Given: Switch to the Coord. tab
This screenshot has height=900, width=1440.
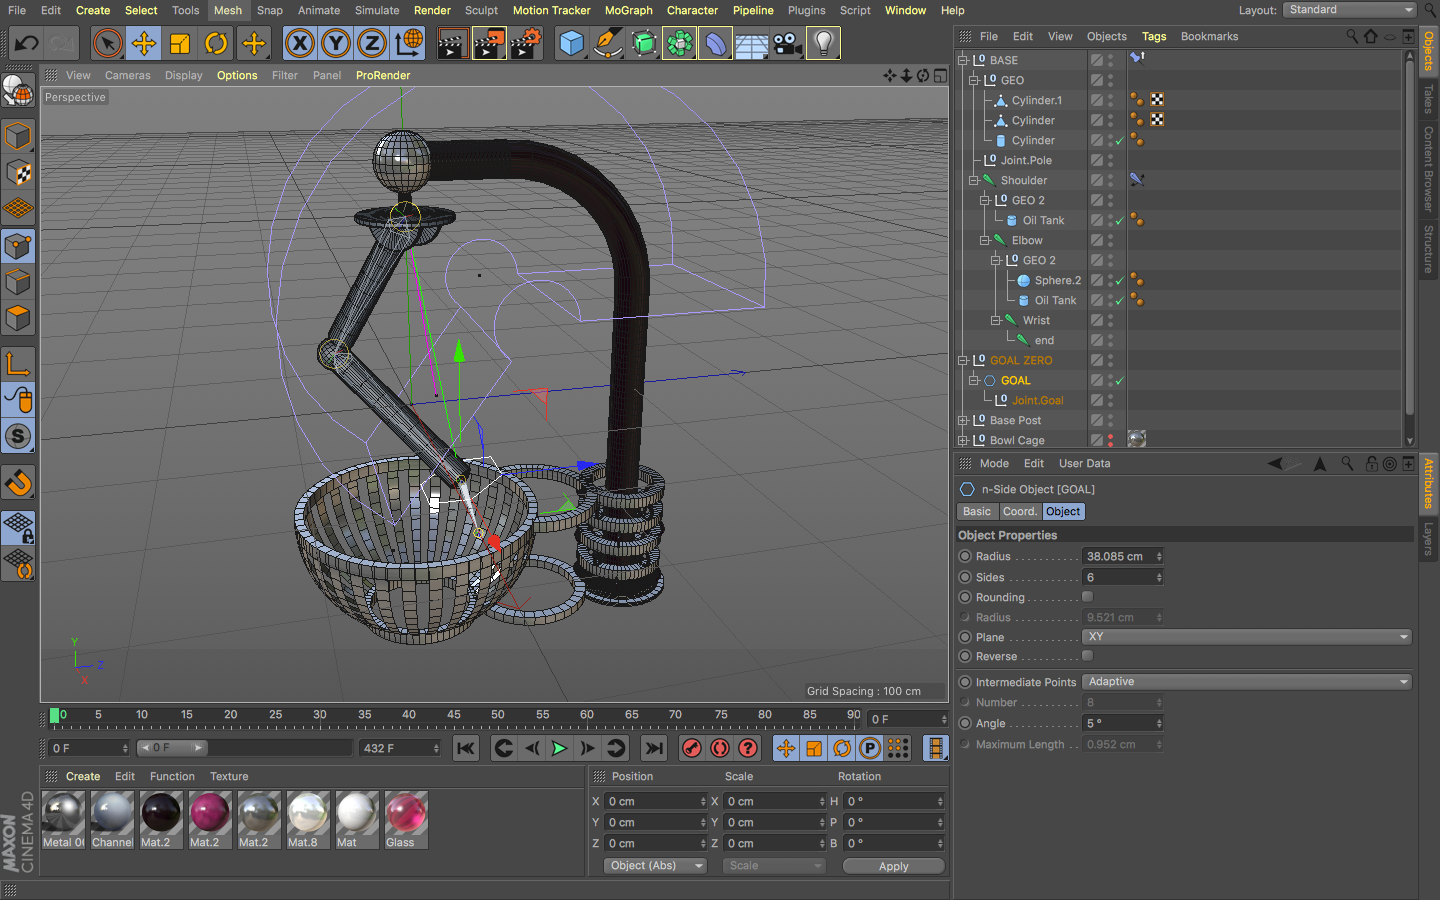Looking at the screenshot, I should click(x=1019, y=511).
